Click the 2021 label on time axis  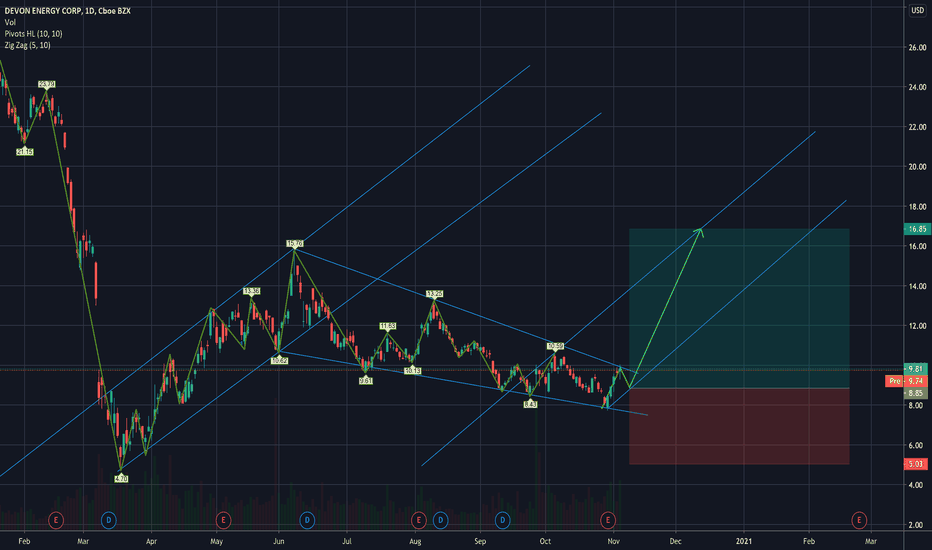(x=744, y=541)
